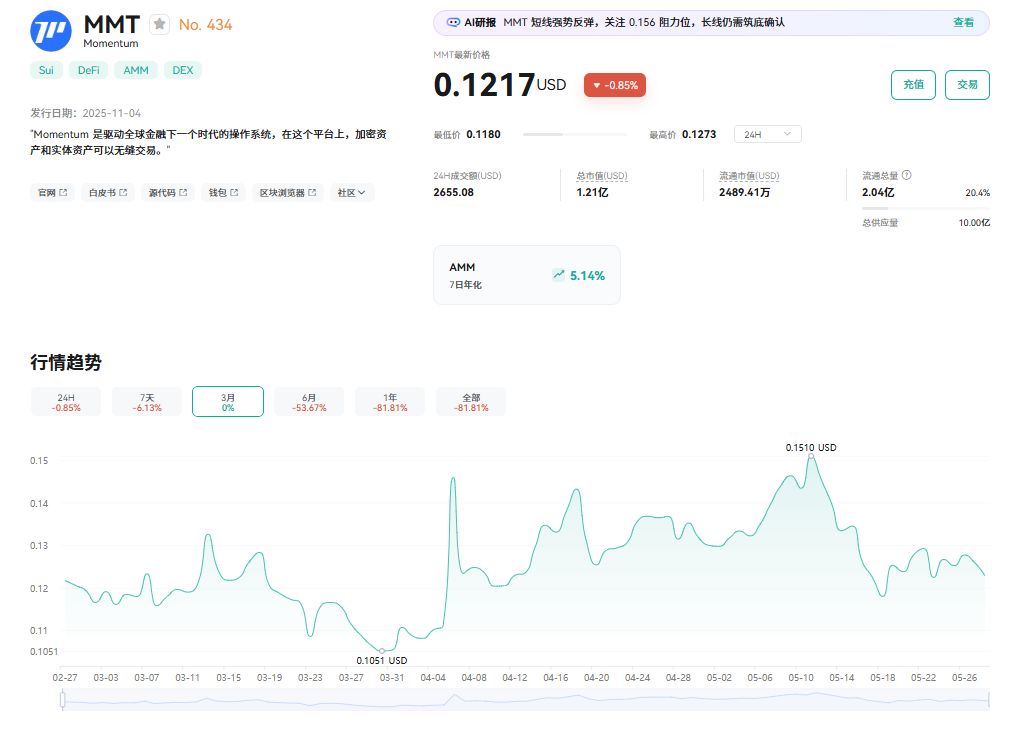Viewport: 1014px width, 730px height.
Task: Click external-link icon on 钱包 button
Action: point(234,193)
